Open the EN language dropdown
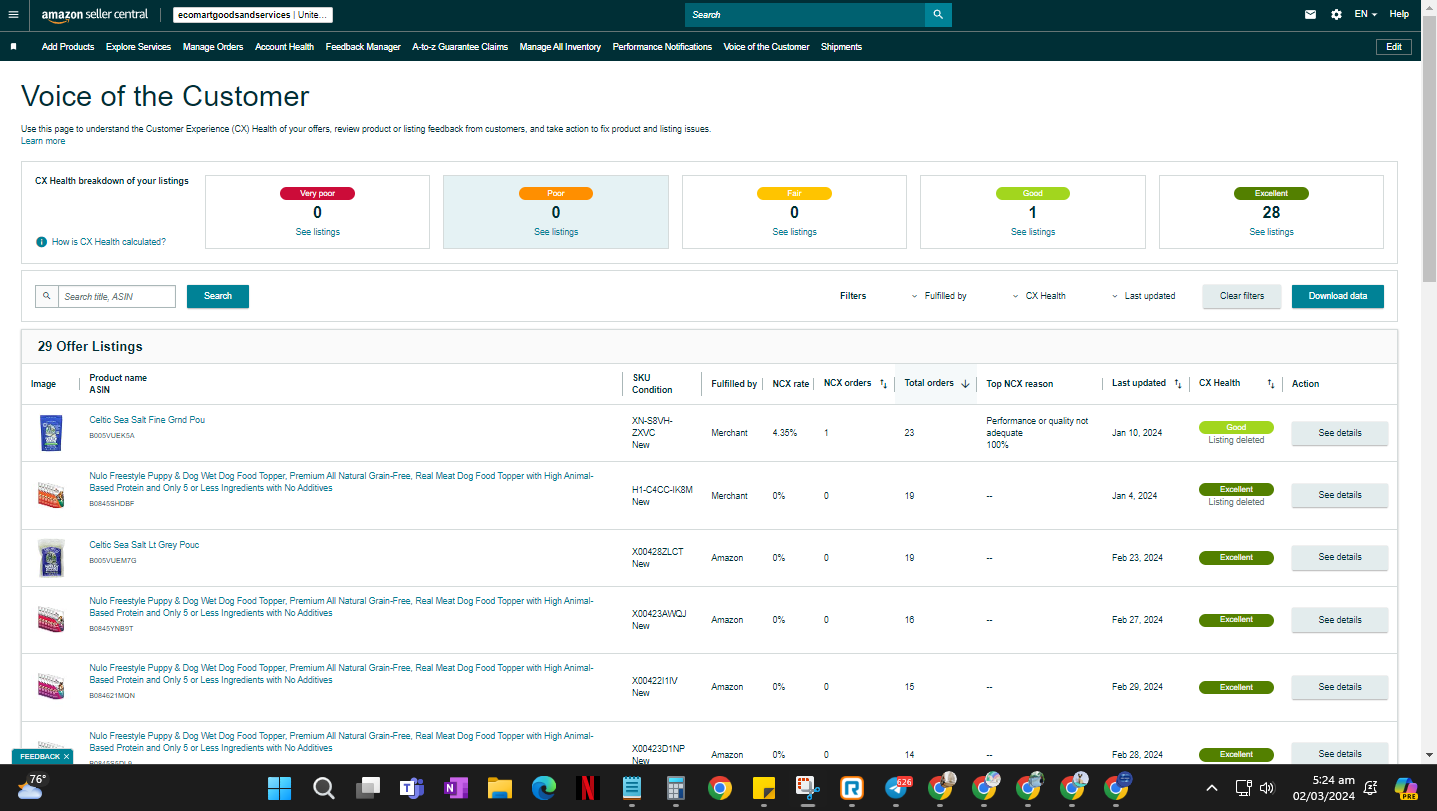The image size is (1437, 811). click(x=1365, y=15)
